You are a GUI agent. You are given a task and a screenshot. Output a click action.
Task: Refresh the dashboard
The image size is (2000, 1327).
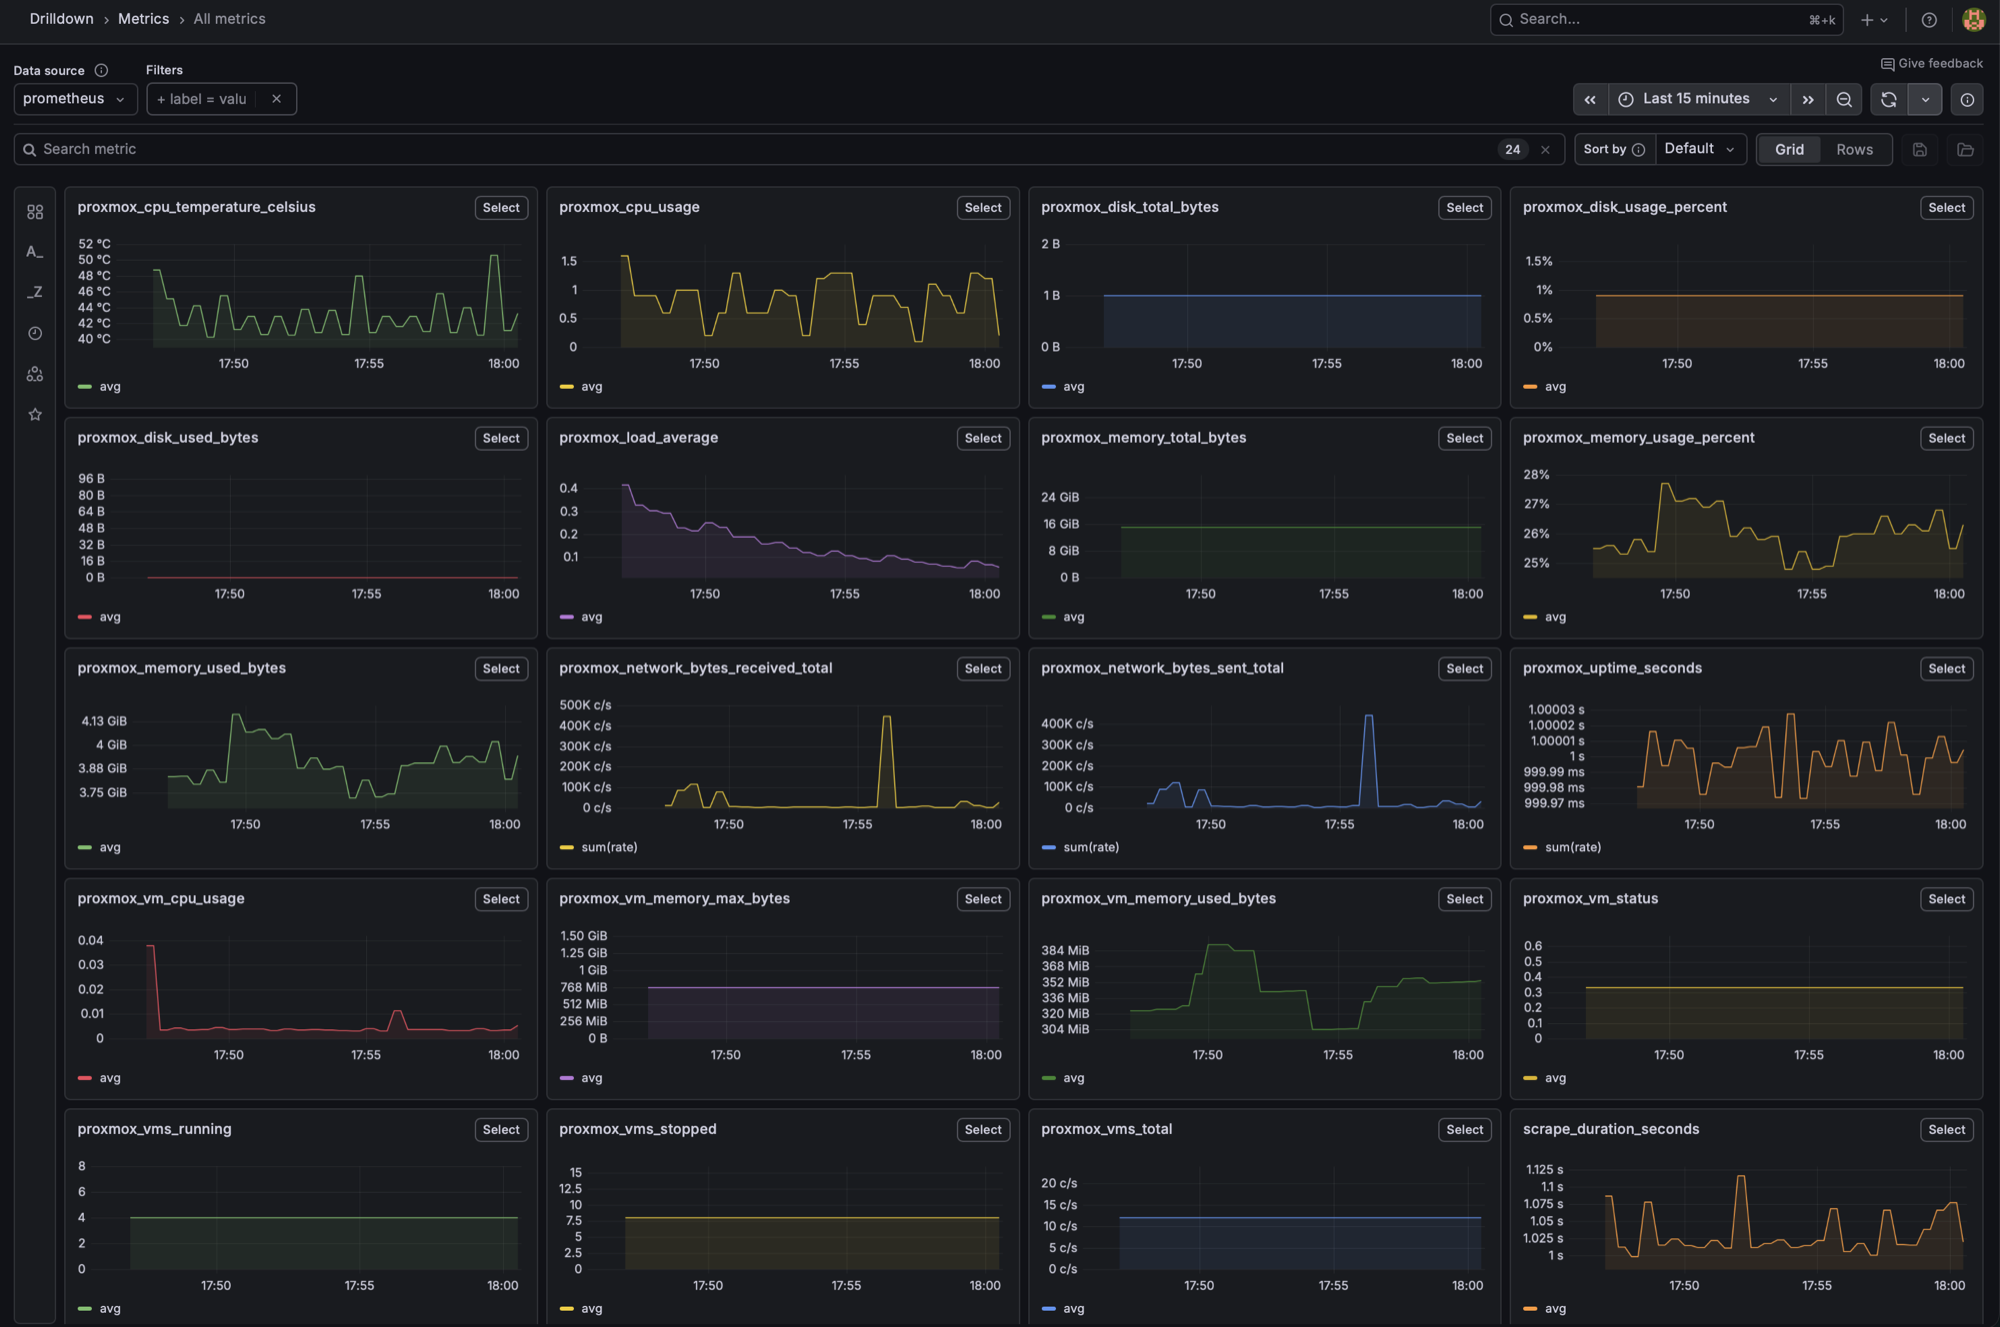click(x=1888, y=99)
